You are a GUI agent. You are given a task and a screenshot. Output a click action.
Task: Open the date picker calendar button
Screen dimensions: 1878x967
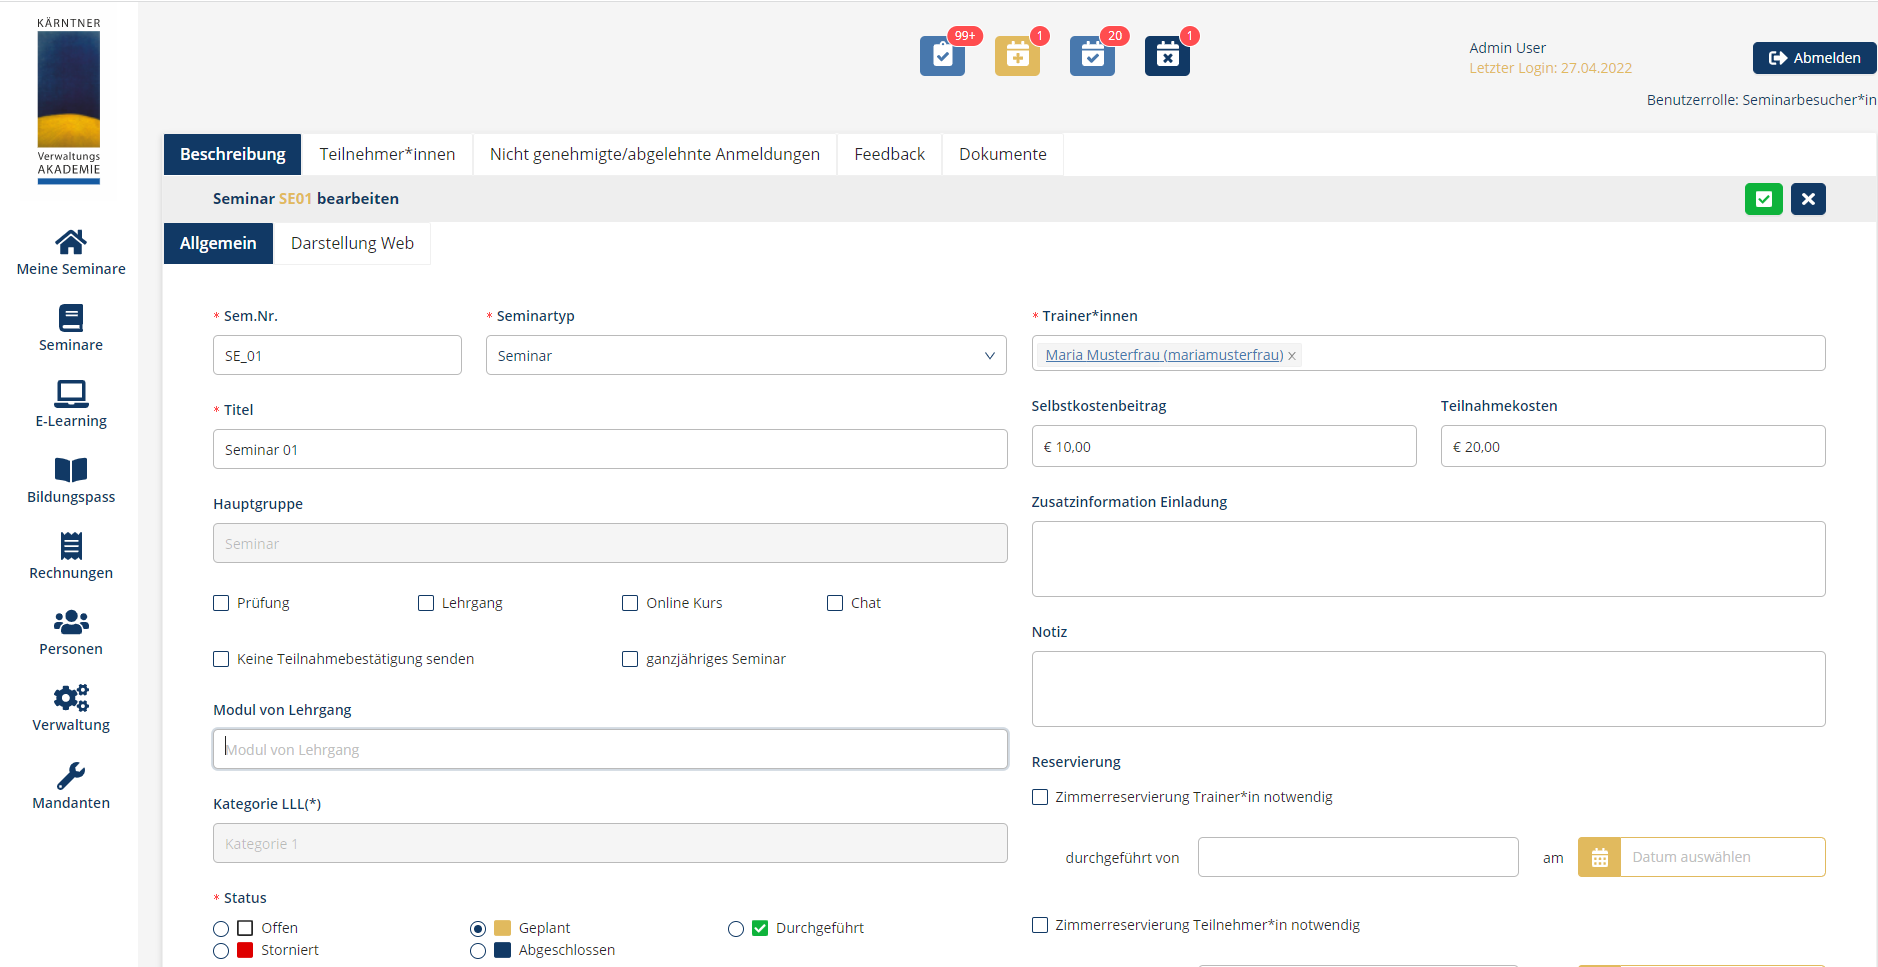pyautogui.click(x=1599, y=857)
